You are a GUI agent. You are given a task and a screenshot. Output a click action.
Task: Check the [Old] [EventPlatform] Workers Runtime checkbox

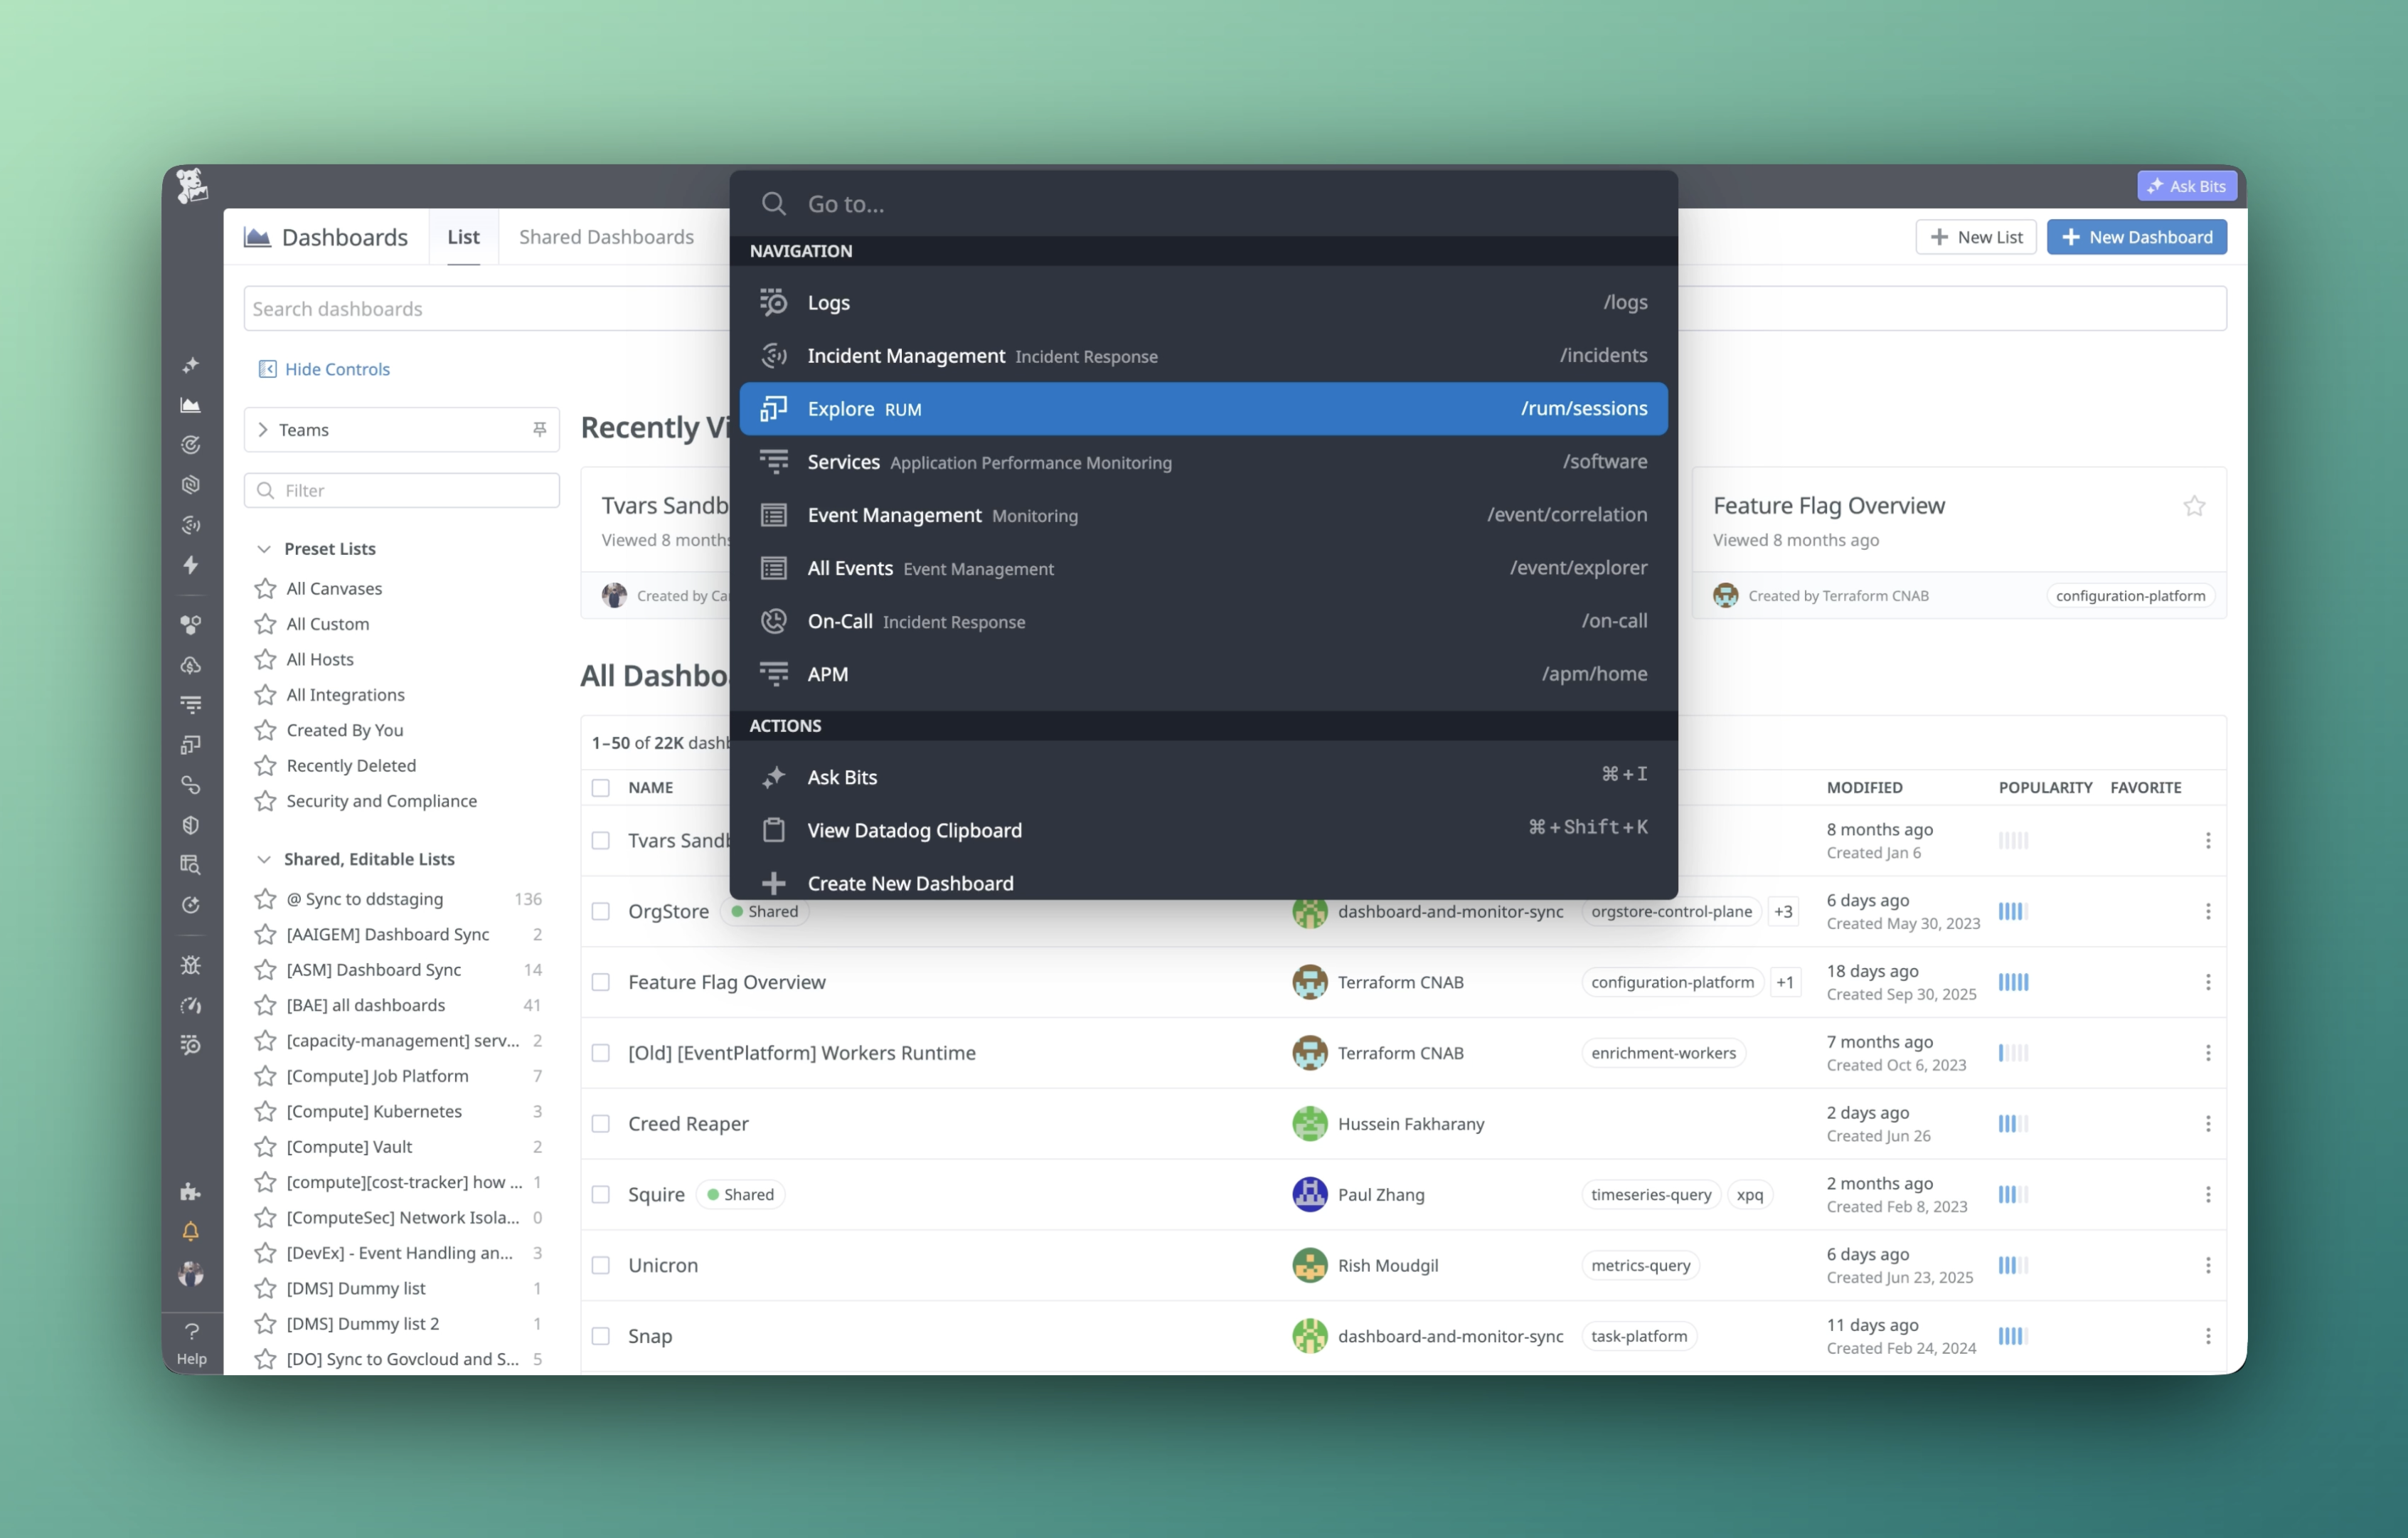click(x=601, y=1053)
